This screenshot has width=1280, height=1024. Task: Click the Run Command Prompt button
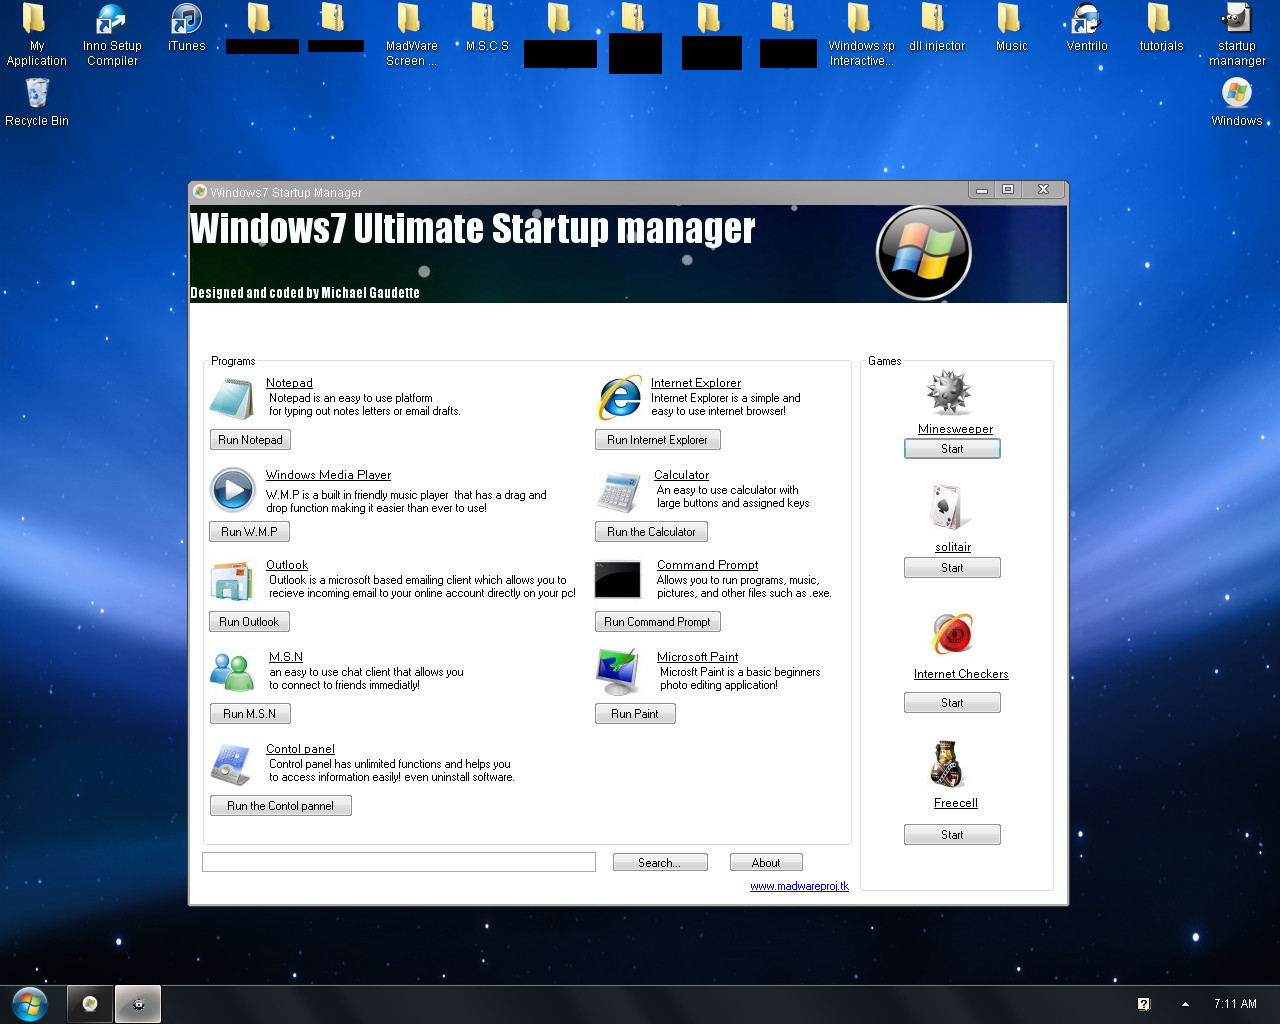657,622
